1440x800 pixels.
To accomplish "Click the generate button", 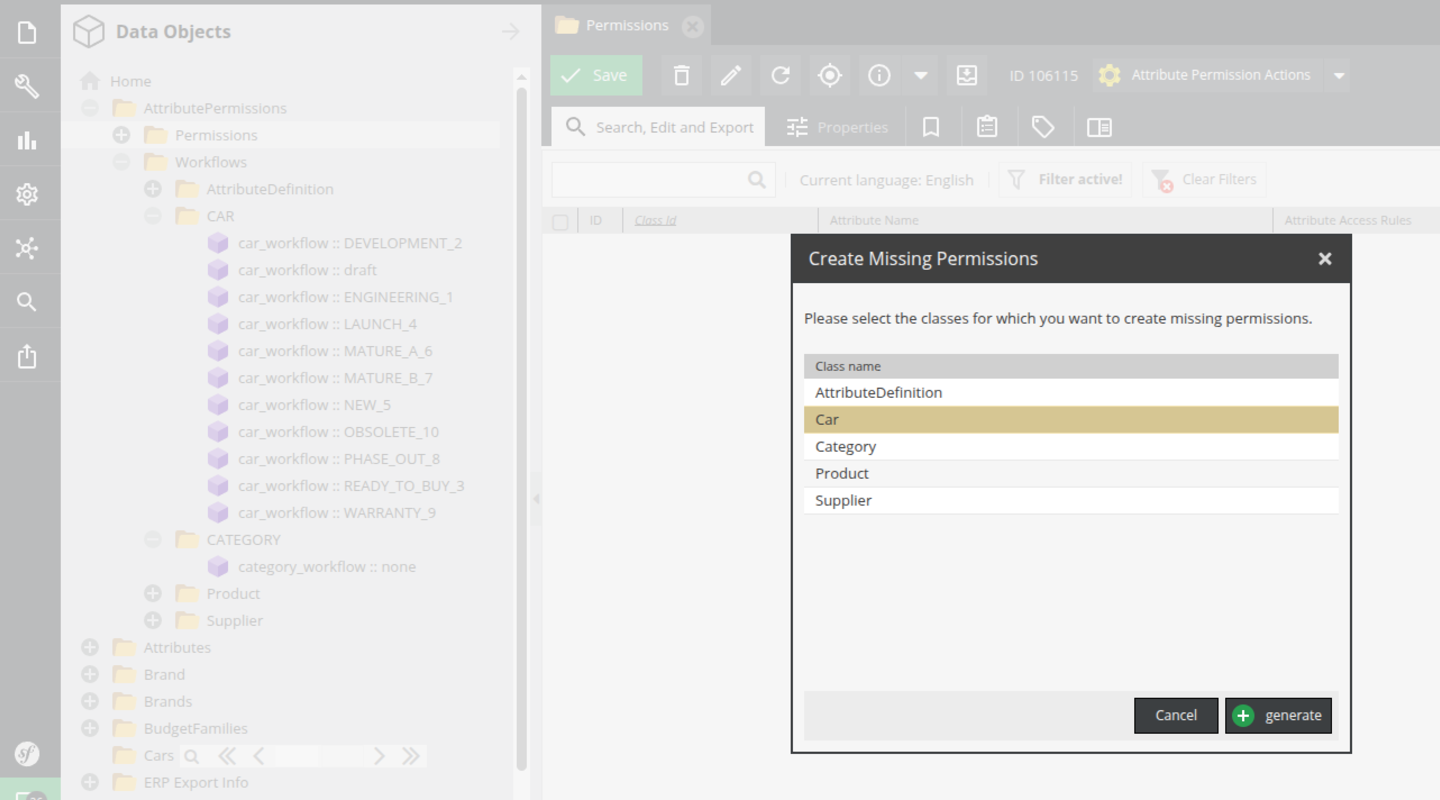I will [1279, 715].
